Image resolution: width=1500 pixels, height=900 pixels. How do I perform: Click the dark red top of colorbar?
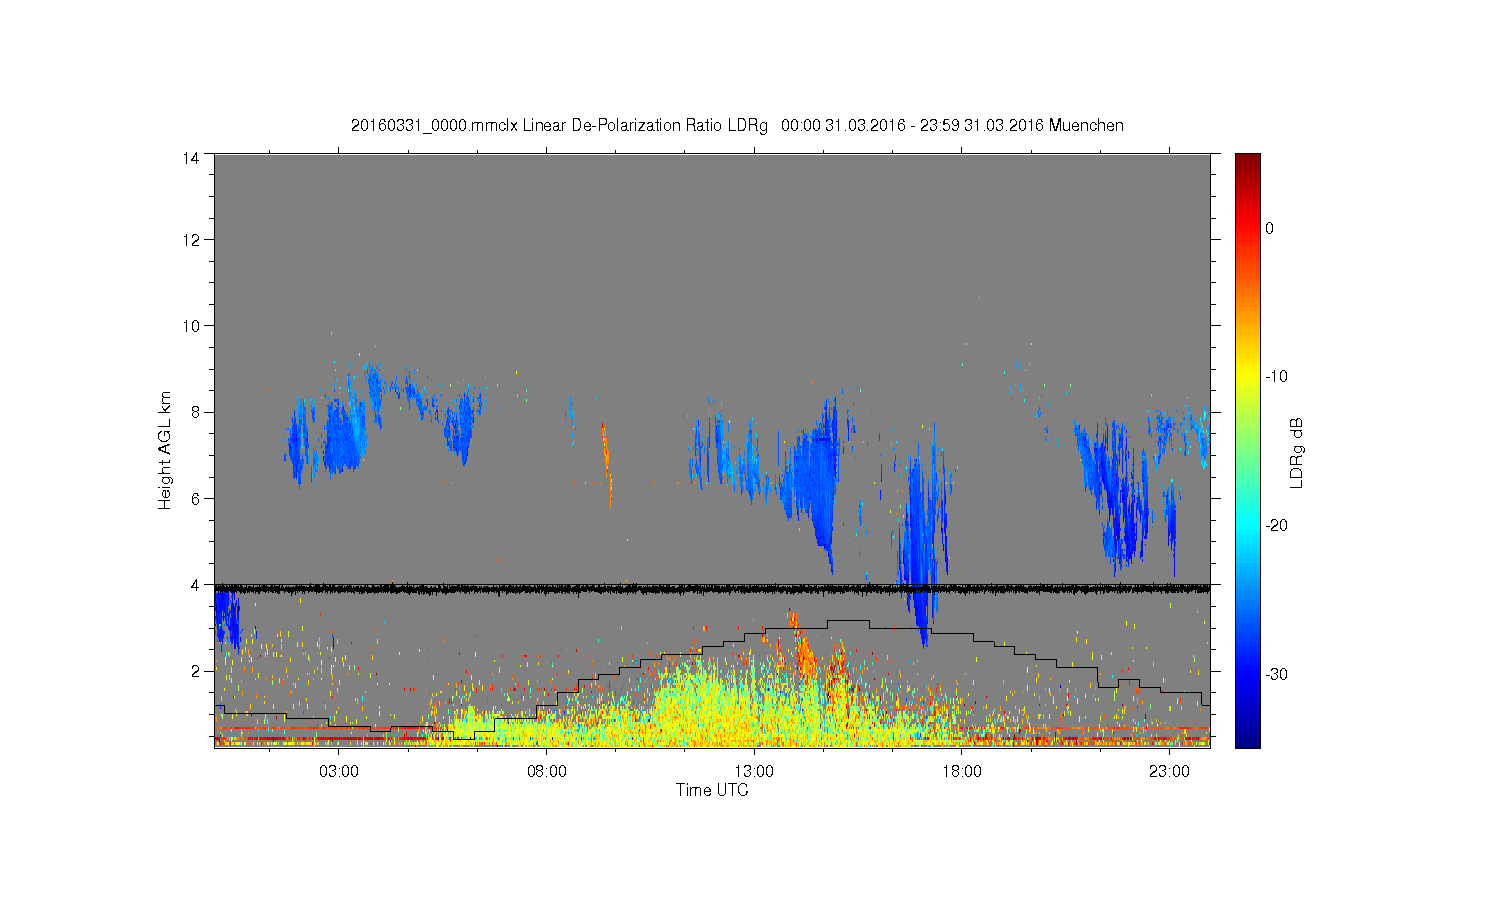pos(1248,162)
